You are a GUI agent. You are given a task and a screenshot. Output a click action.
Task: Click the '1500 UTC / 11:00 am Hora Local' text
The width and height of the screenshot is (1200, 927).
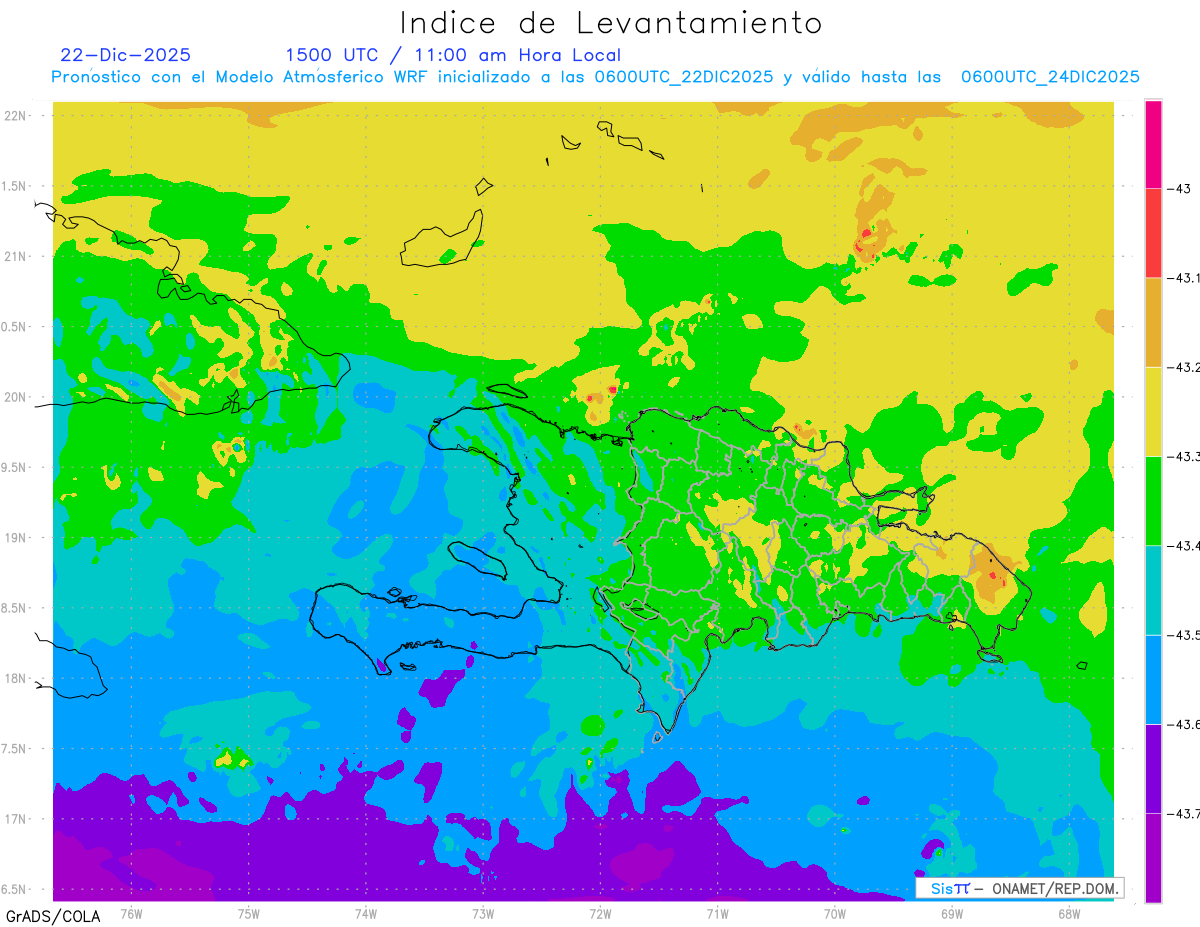click(x=453, y=56)
